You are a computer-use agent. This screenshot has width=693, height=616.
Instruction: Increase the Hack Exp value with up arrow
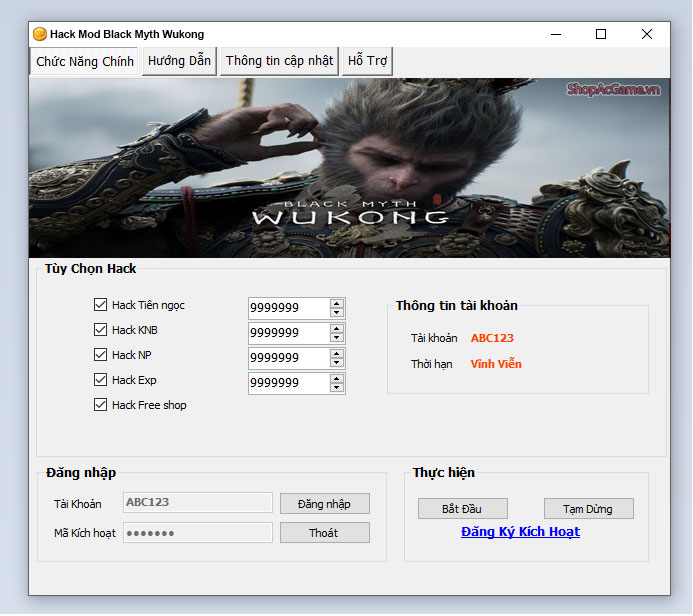tap(337, 379)
